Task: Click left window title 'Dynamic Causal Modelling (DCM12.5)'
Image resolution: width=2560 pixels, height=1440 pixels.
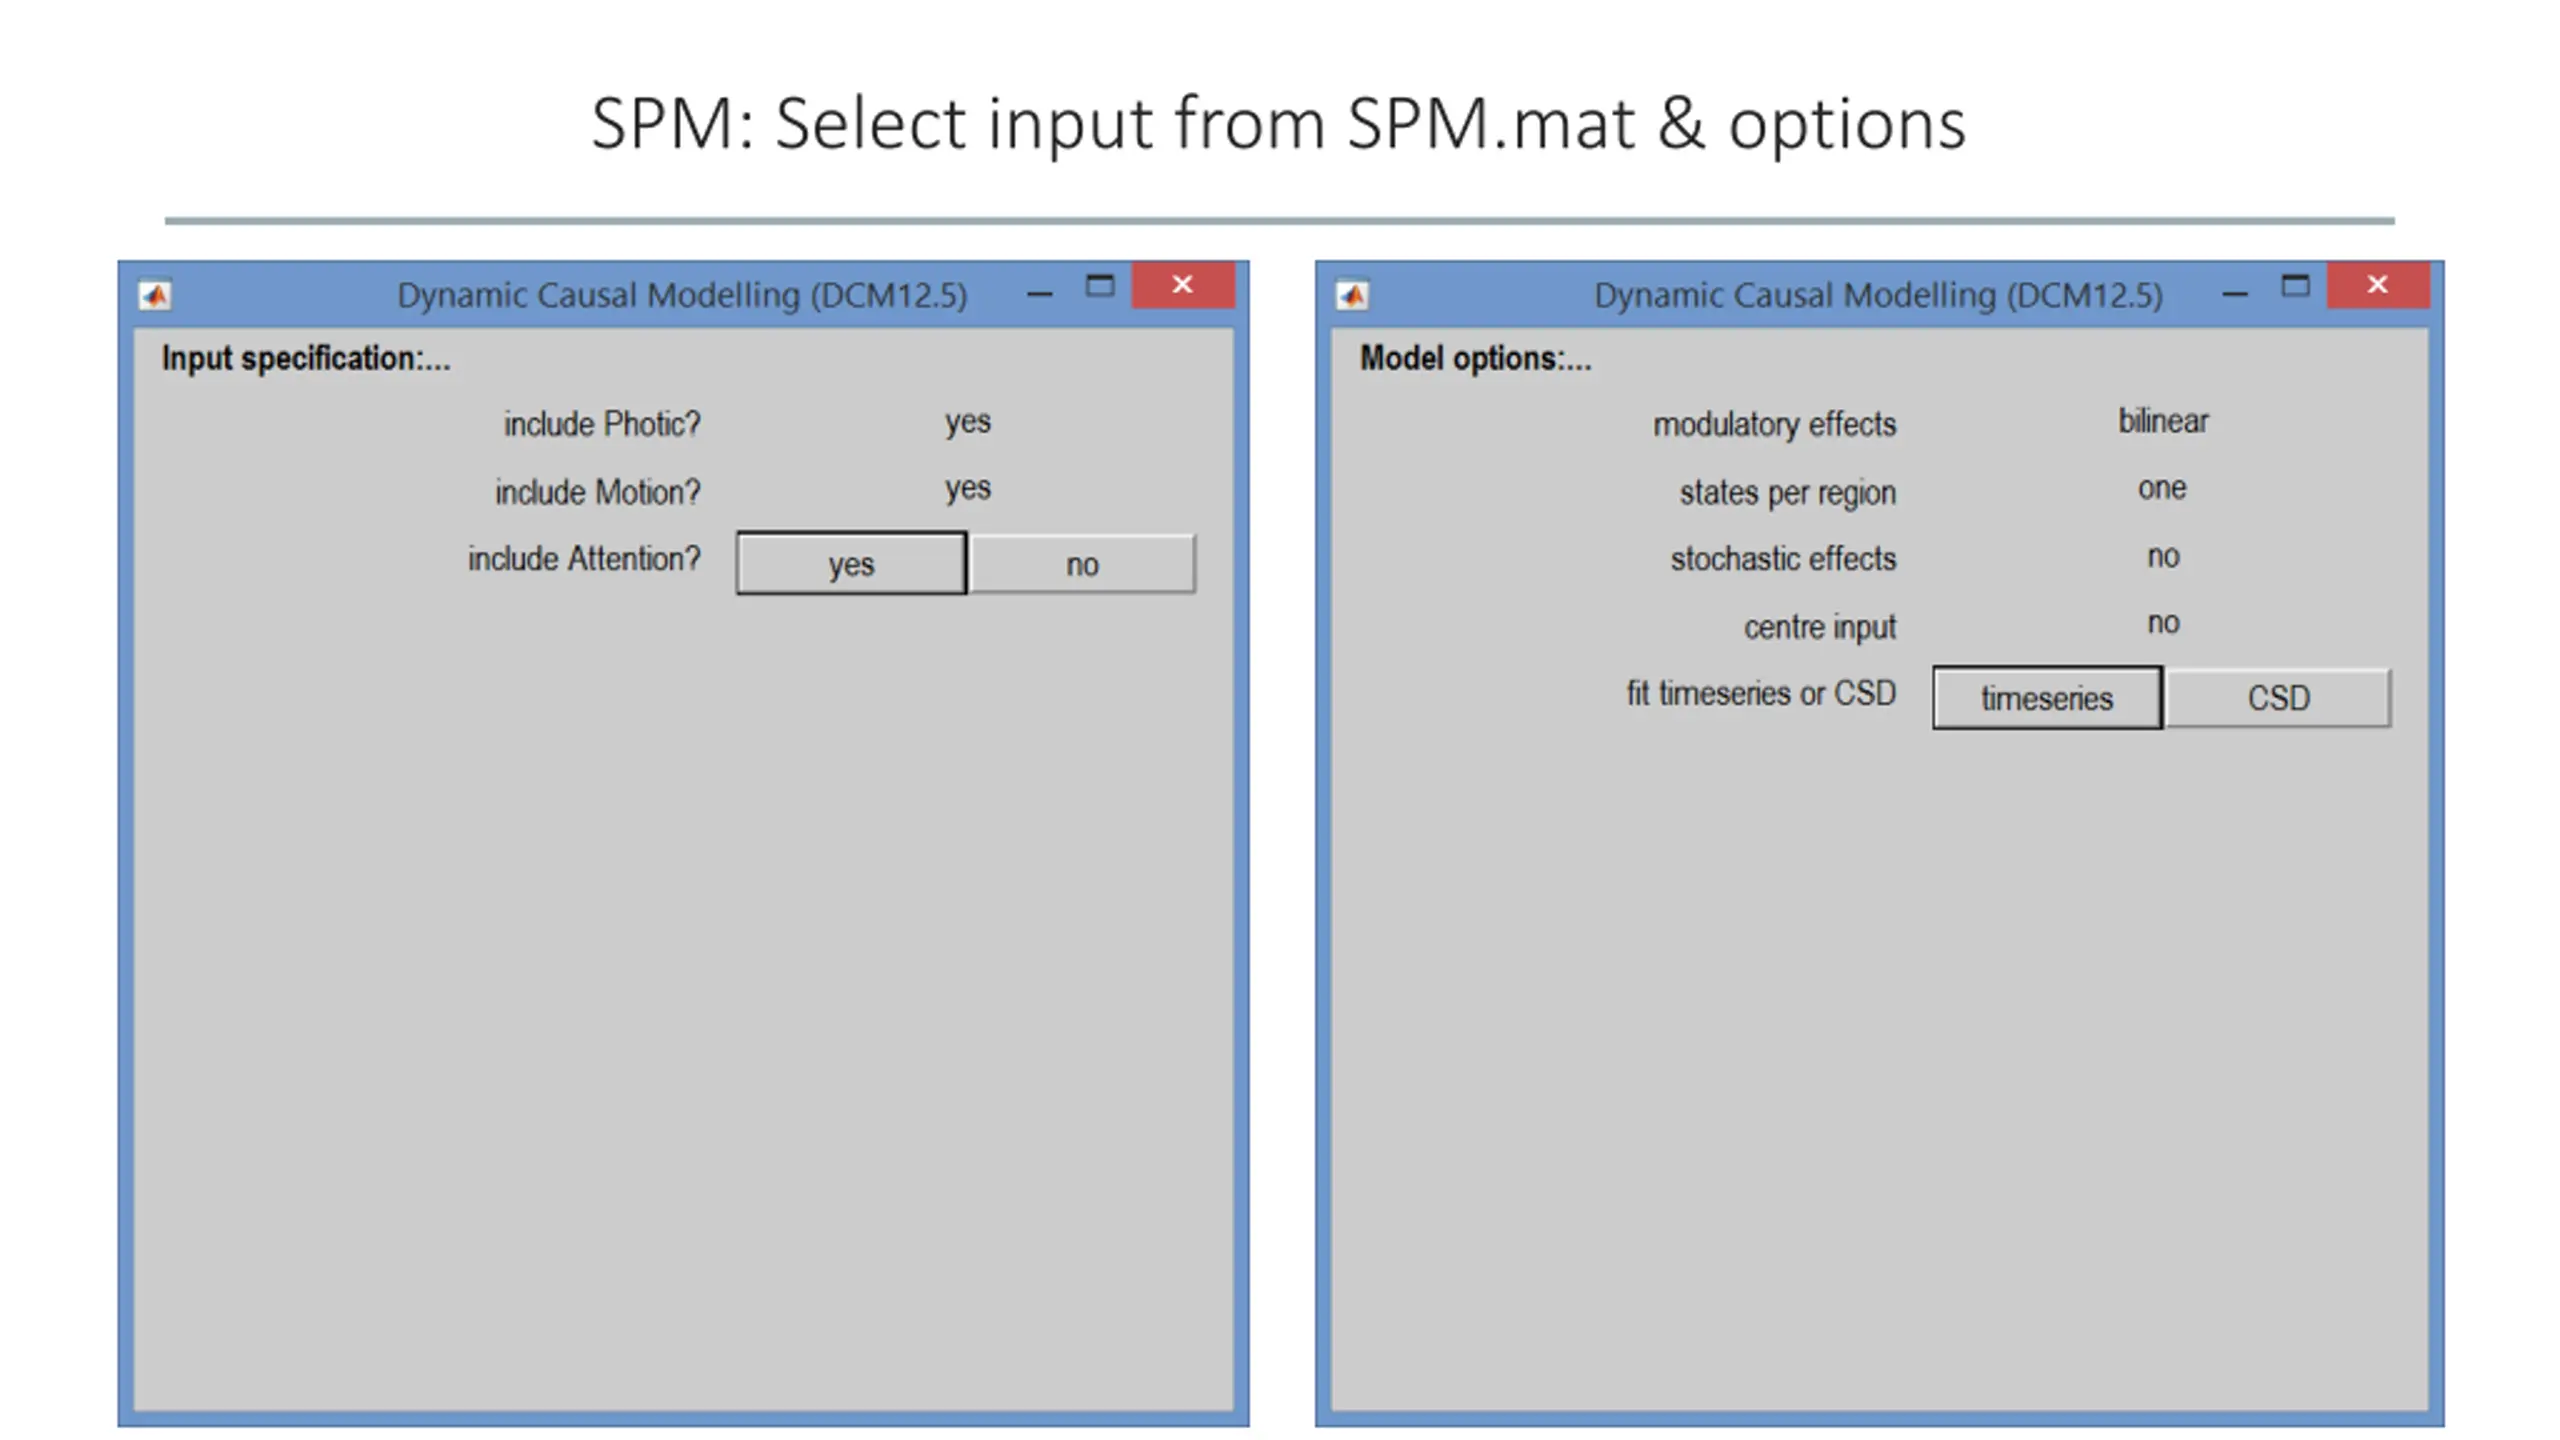Action: tap(682, 295)
